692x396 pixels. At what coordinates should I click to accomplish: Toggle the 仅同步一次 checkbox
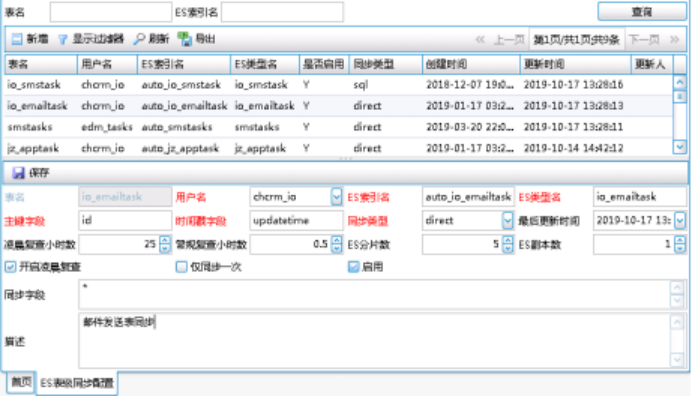[181, 267]
